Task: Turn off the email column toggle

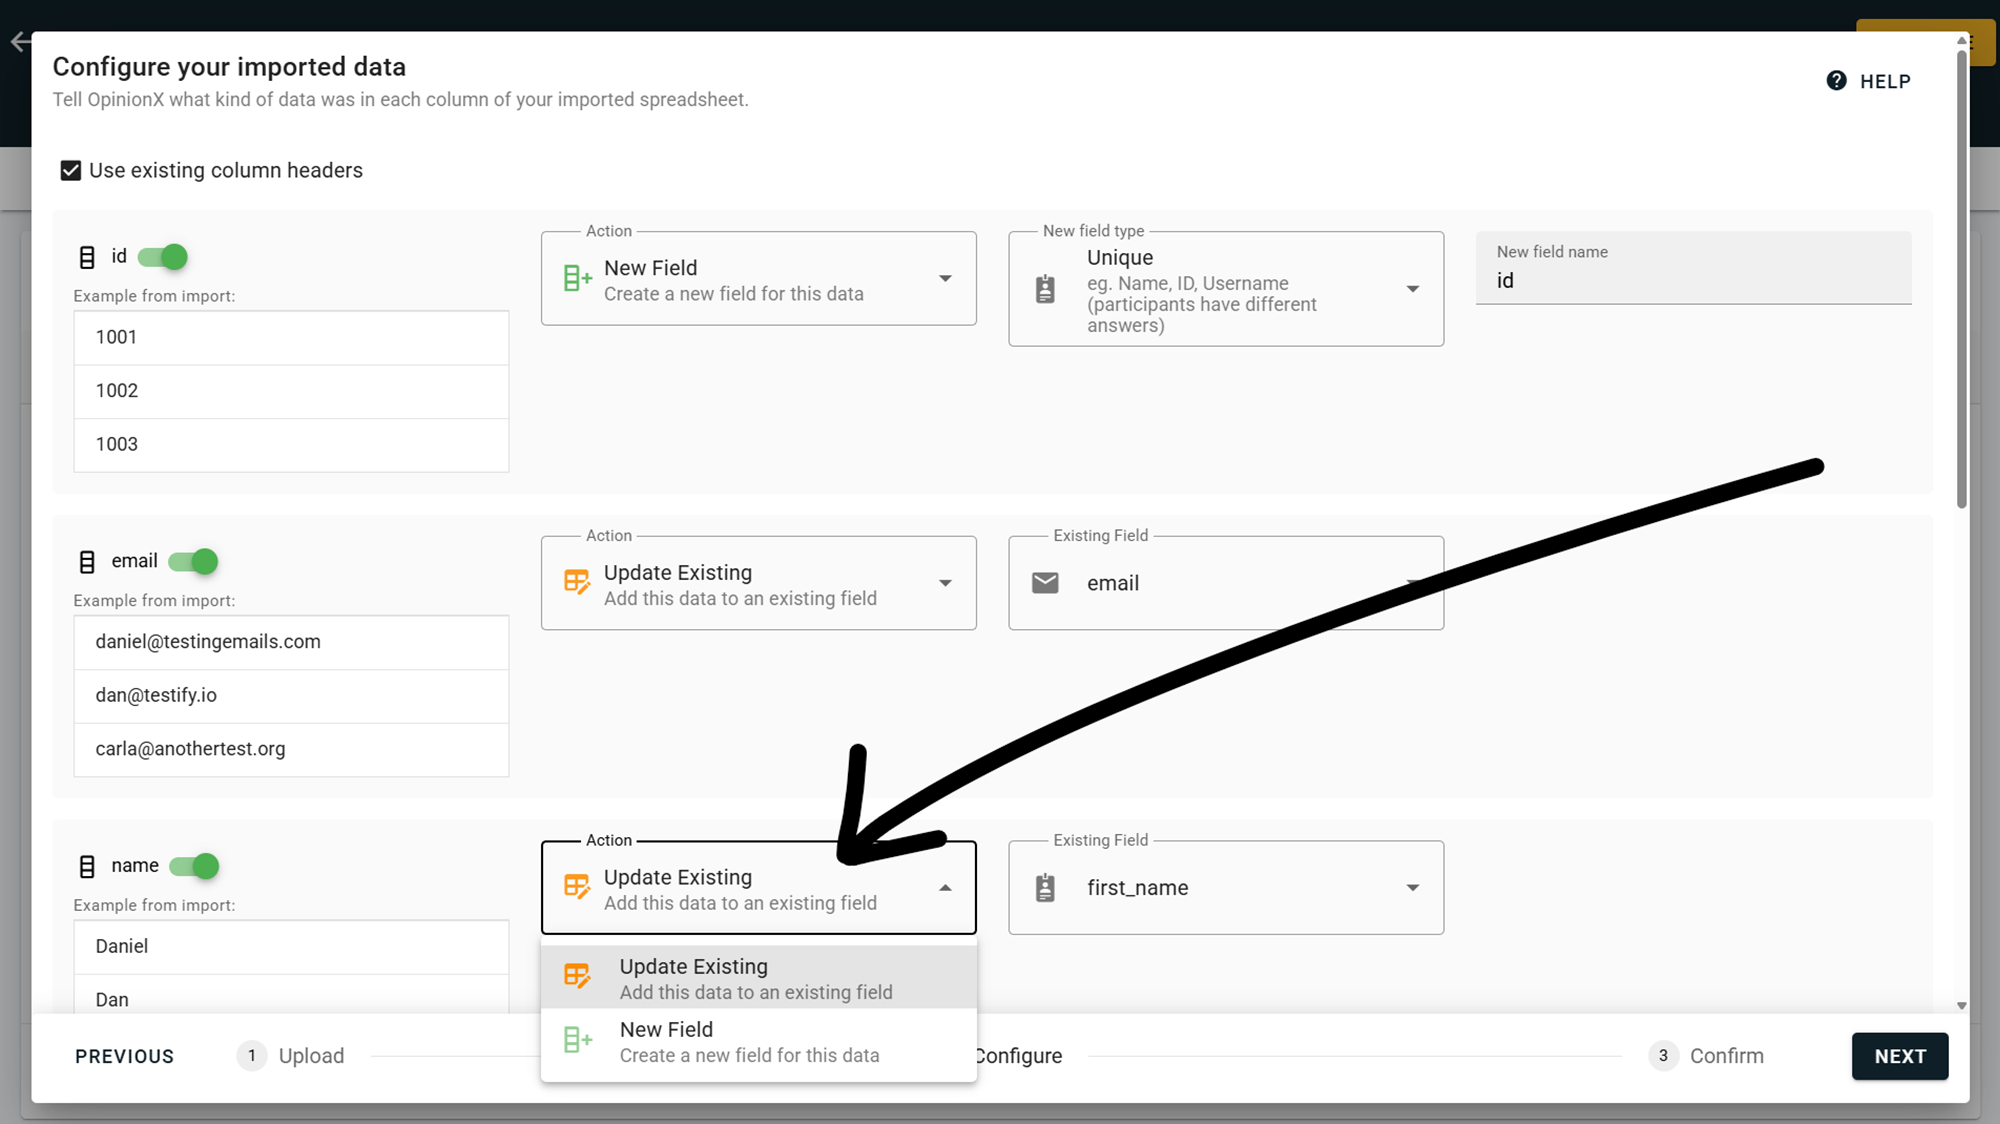Action: click(194, 562)
